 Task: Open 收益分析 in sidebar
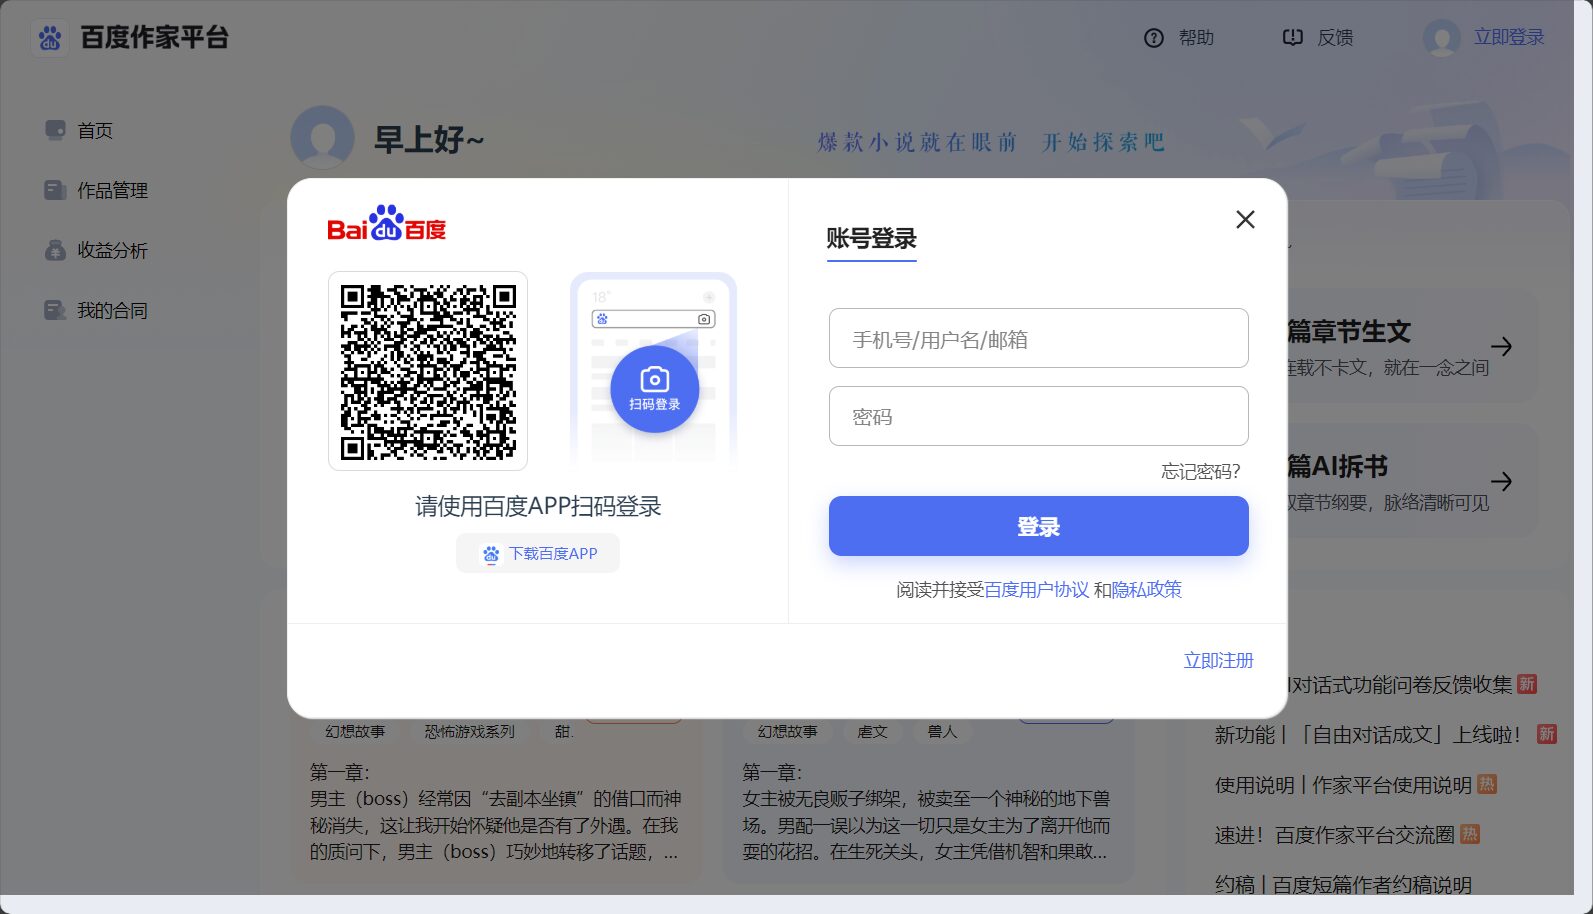point(112,251)
